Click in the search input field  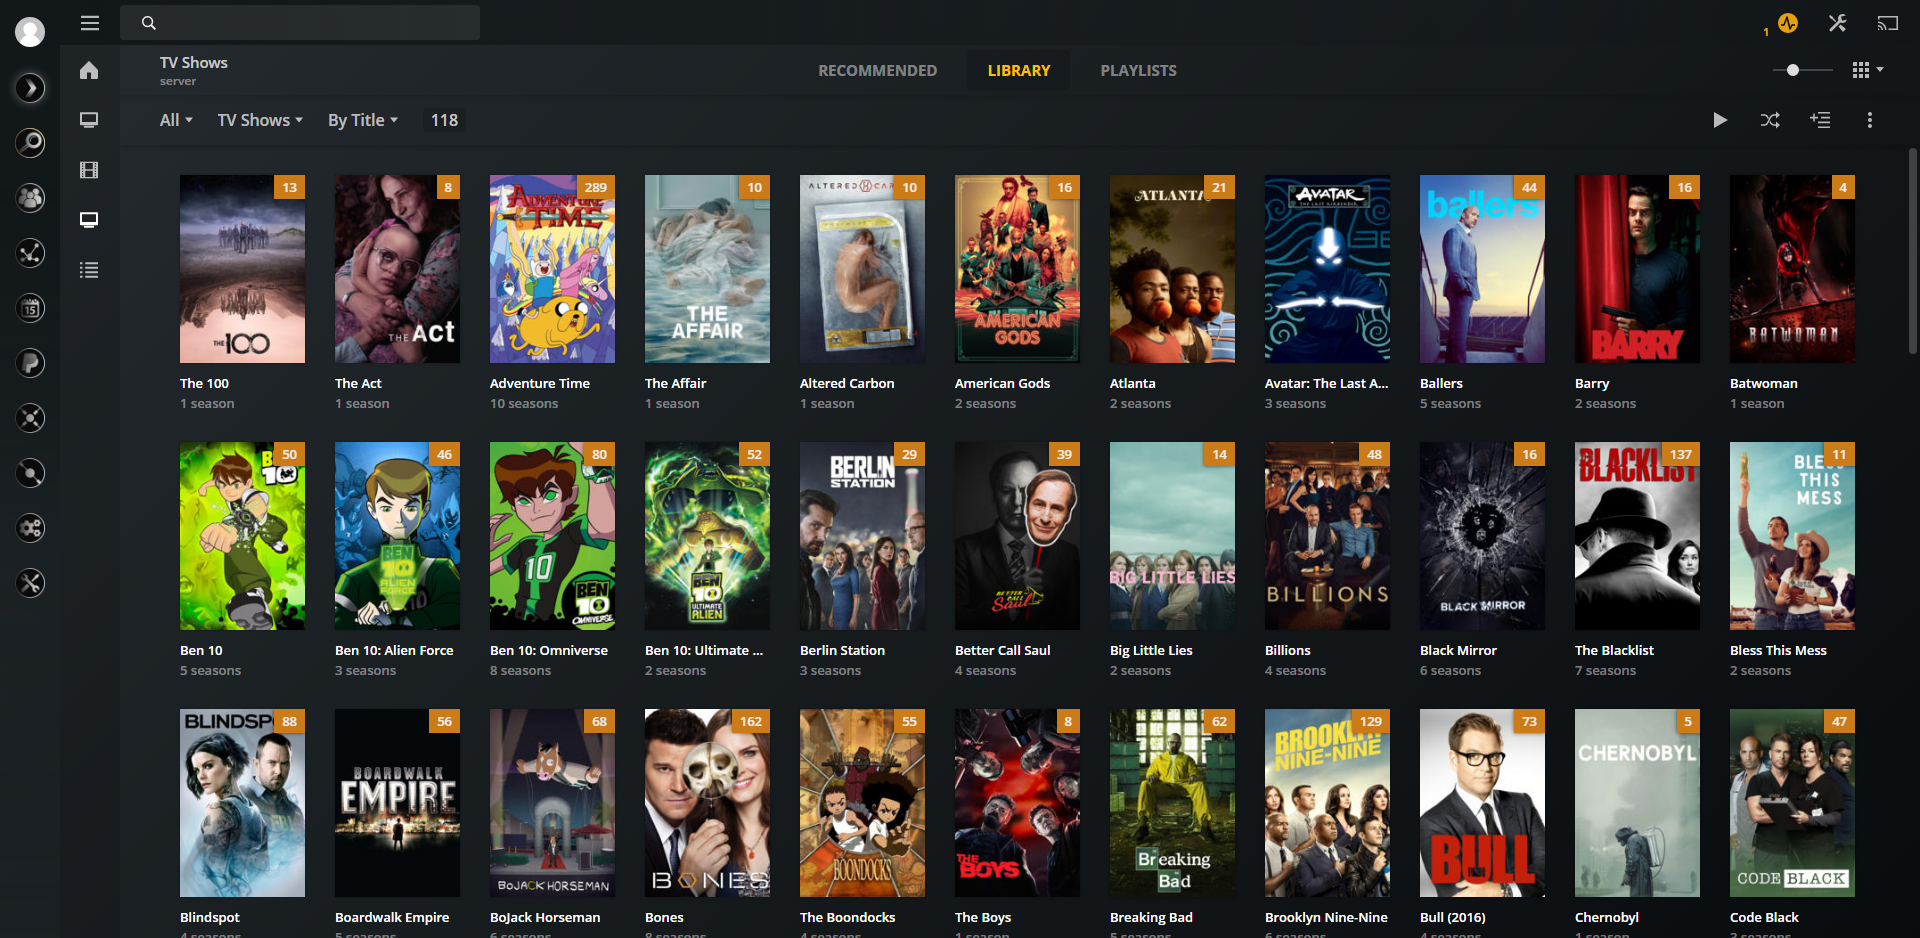pyautogui.click(x=300, y=23)
